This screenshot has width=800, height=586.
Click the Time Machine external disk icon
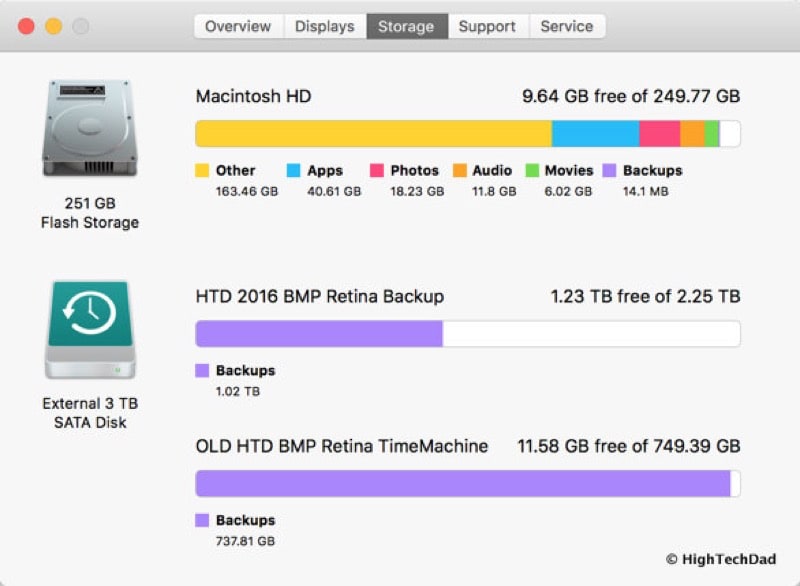(89, 329)
